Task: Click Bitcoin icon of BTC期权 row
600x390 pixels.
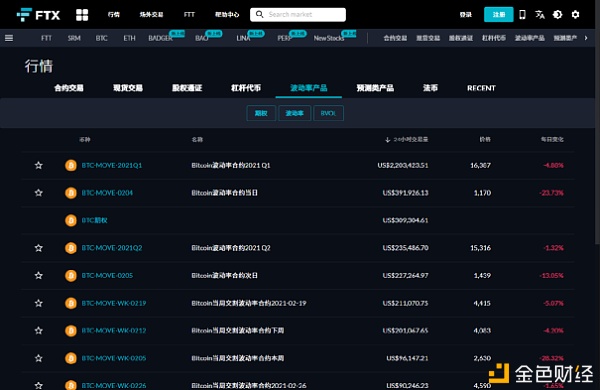Action: pos(70,220)
